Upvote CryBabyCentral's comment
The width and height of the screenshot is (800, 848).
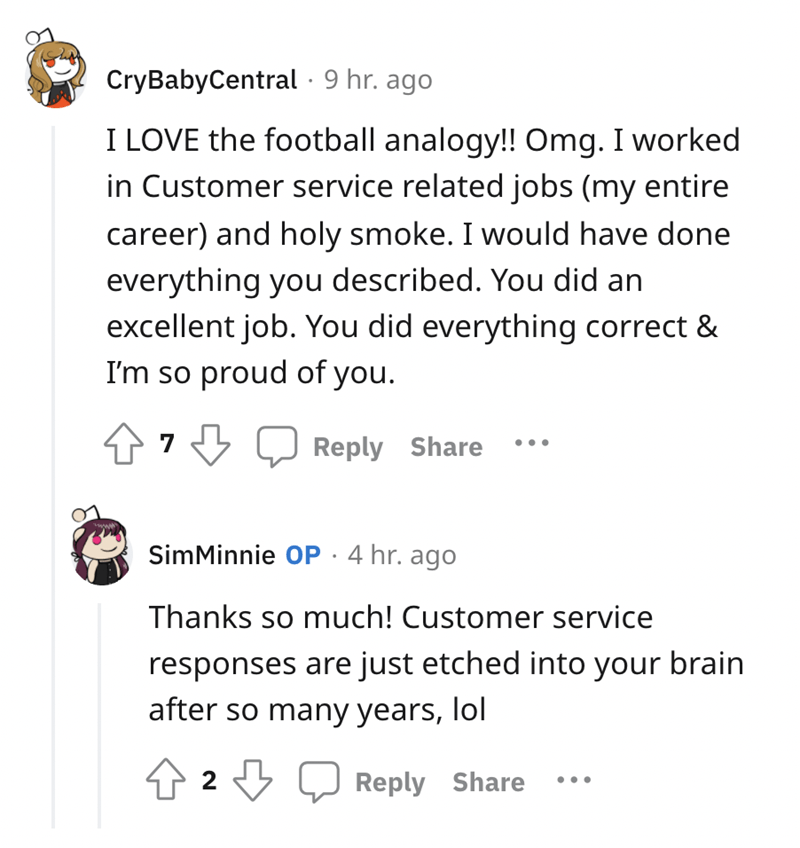point(123,446)
